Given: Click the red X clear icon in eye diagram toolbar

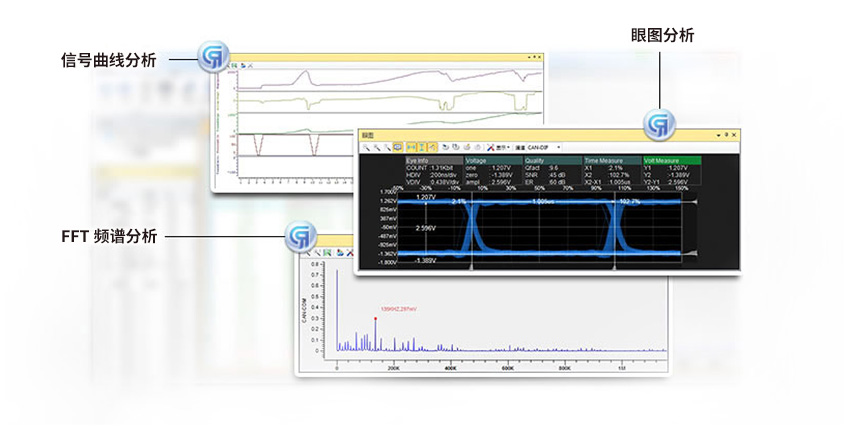Looking at the screenshot, I should 491,147.
